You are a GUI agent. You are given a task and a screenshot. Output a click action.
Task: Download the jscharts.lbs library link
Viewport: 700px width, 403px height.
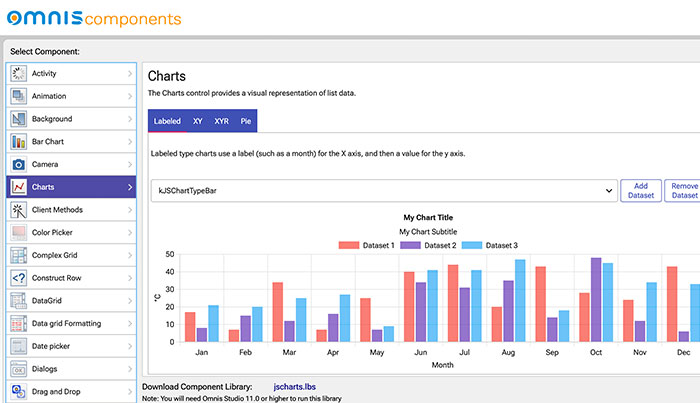[x=296, y=386]
